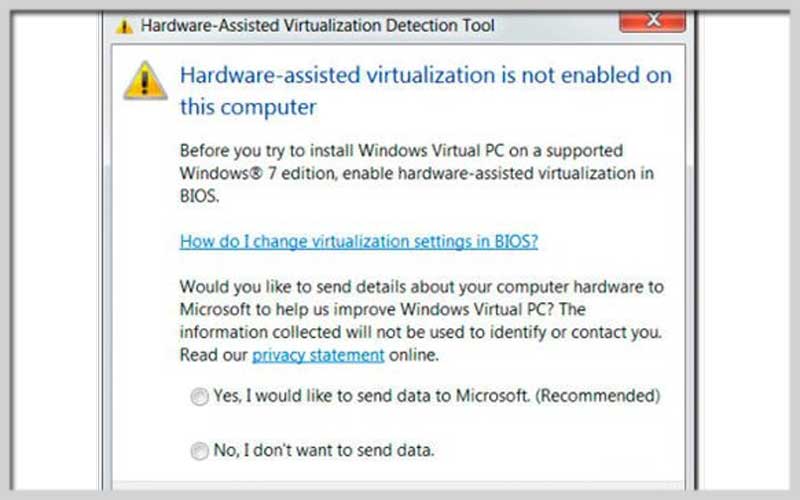This screenshot has height=500, width=800.
Task: Open 'How do I change virtualization settings in BIOS?' link
Action: click(x=359, y=241)
